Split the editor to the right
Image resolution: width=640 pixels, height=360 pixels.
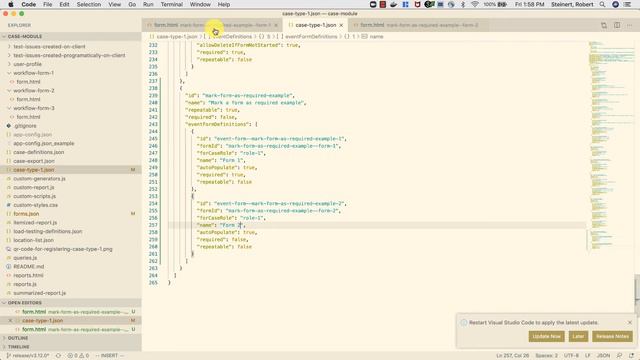click(x=617, y=25)
